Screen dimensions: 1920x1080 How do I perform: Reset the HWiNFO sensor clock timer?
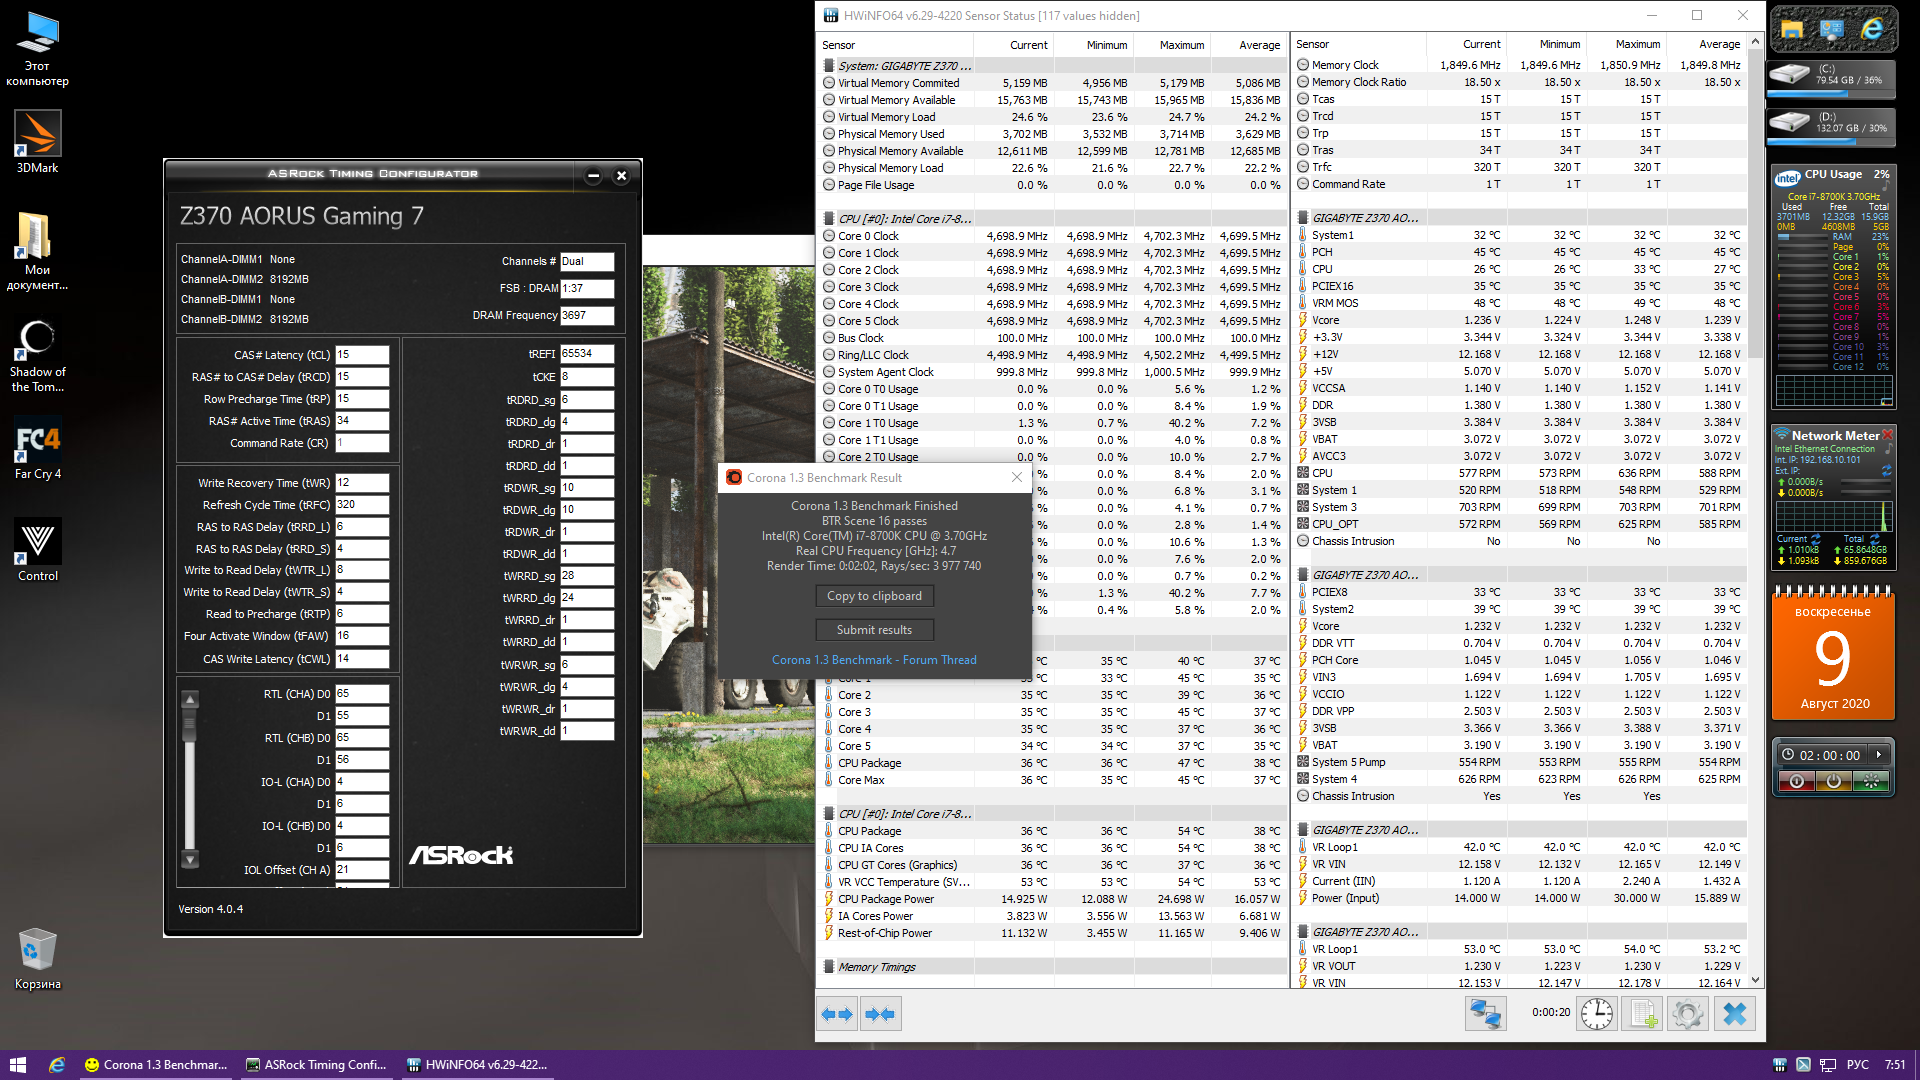point(1597,1014)
